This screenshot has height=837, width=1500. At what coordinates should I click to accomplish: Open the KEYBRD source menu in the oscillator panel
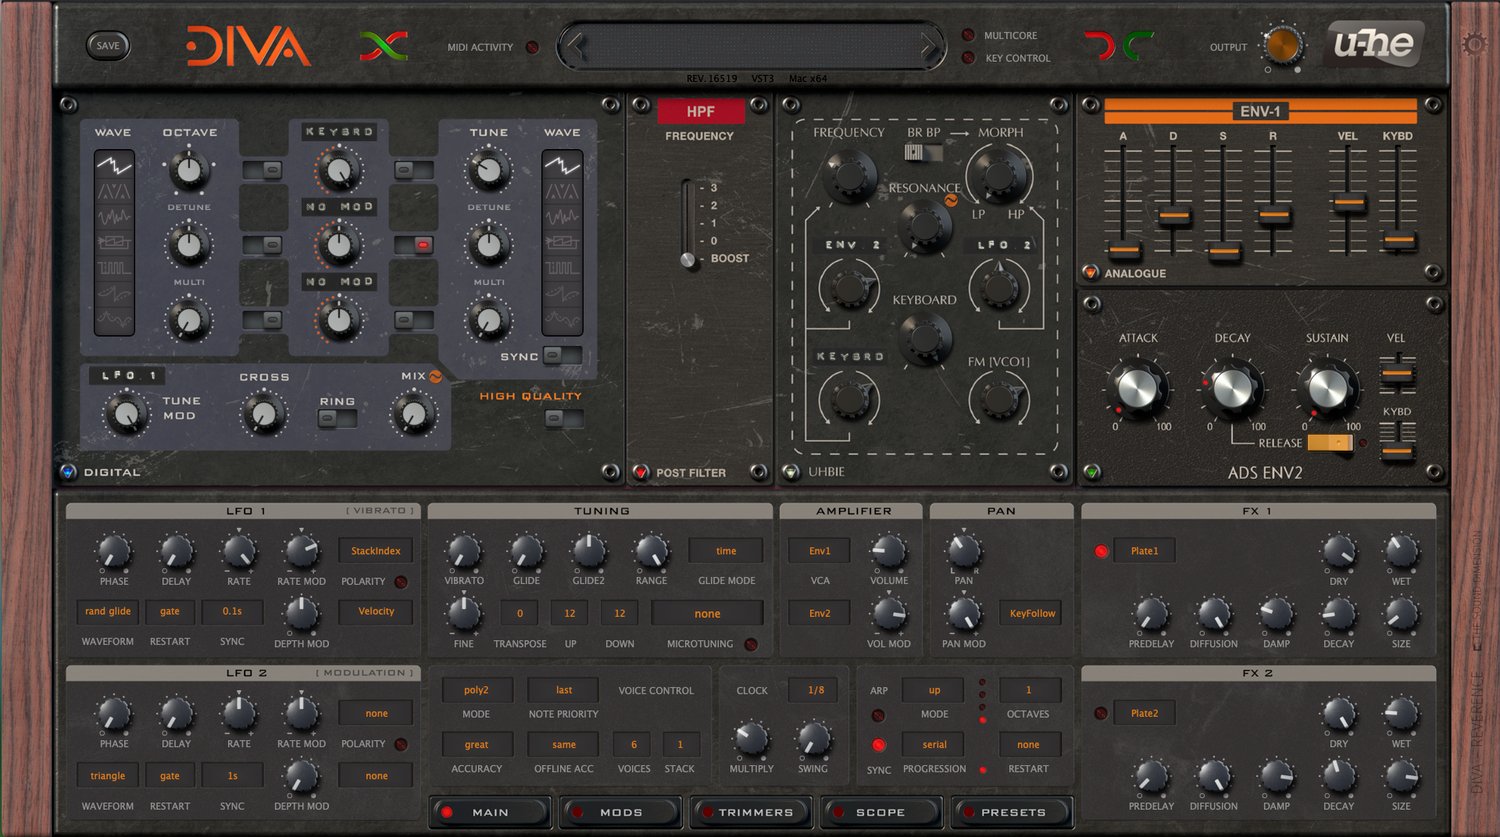(x=339, y=132)
